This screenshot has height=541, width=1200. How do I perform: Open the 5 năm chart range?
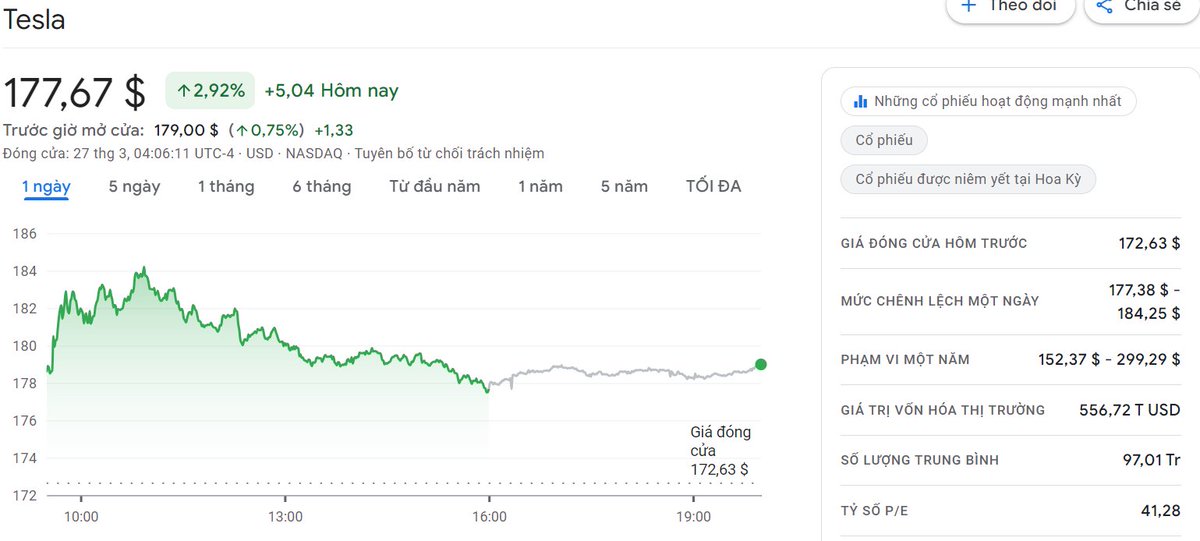tap(624, 187)
